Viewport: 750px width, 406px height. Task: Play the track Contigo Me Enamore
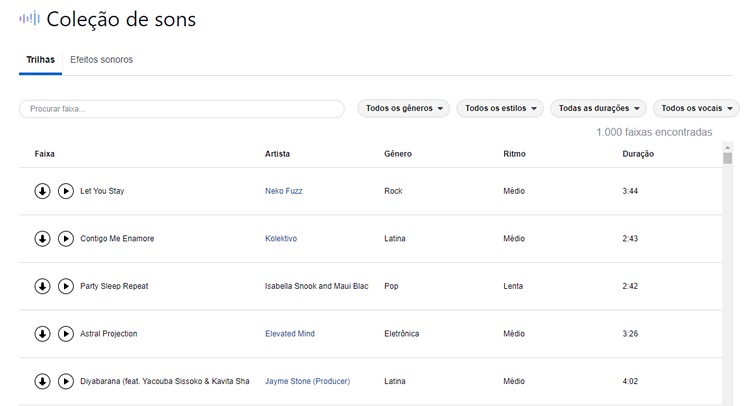[x=66, y=239]
